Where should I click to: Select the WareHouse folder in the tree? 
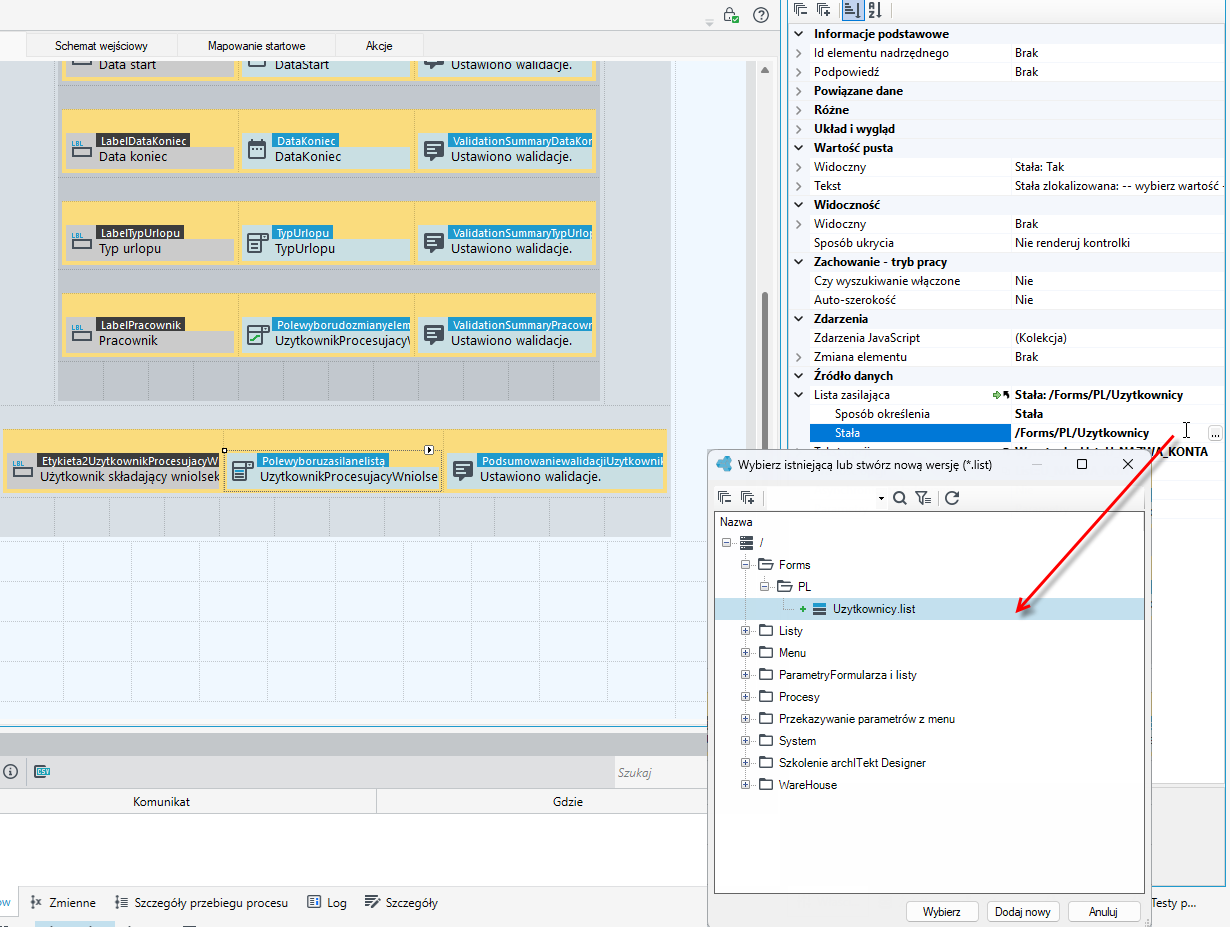pos(808,785)
